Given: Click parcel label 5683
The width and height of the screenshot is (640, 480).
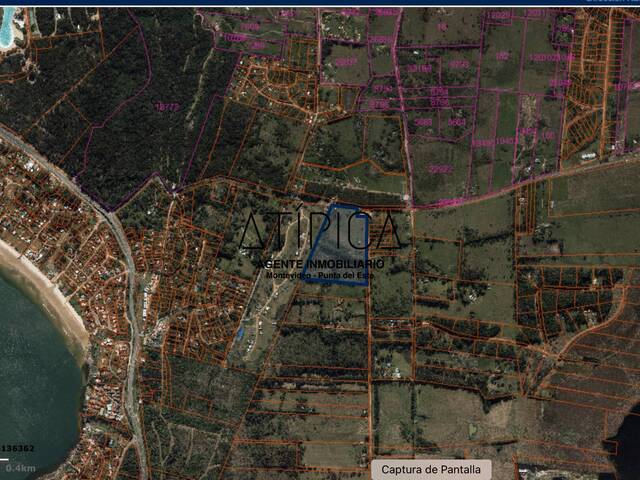Looking at the screenshot, I should [424, 122].
